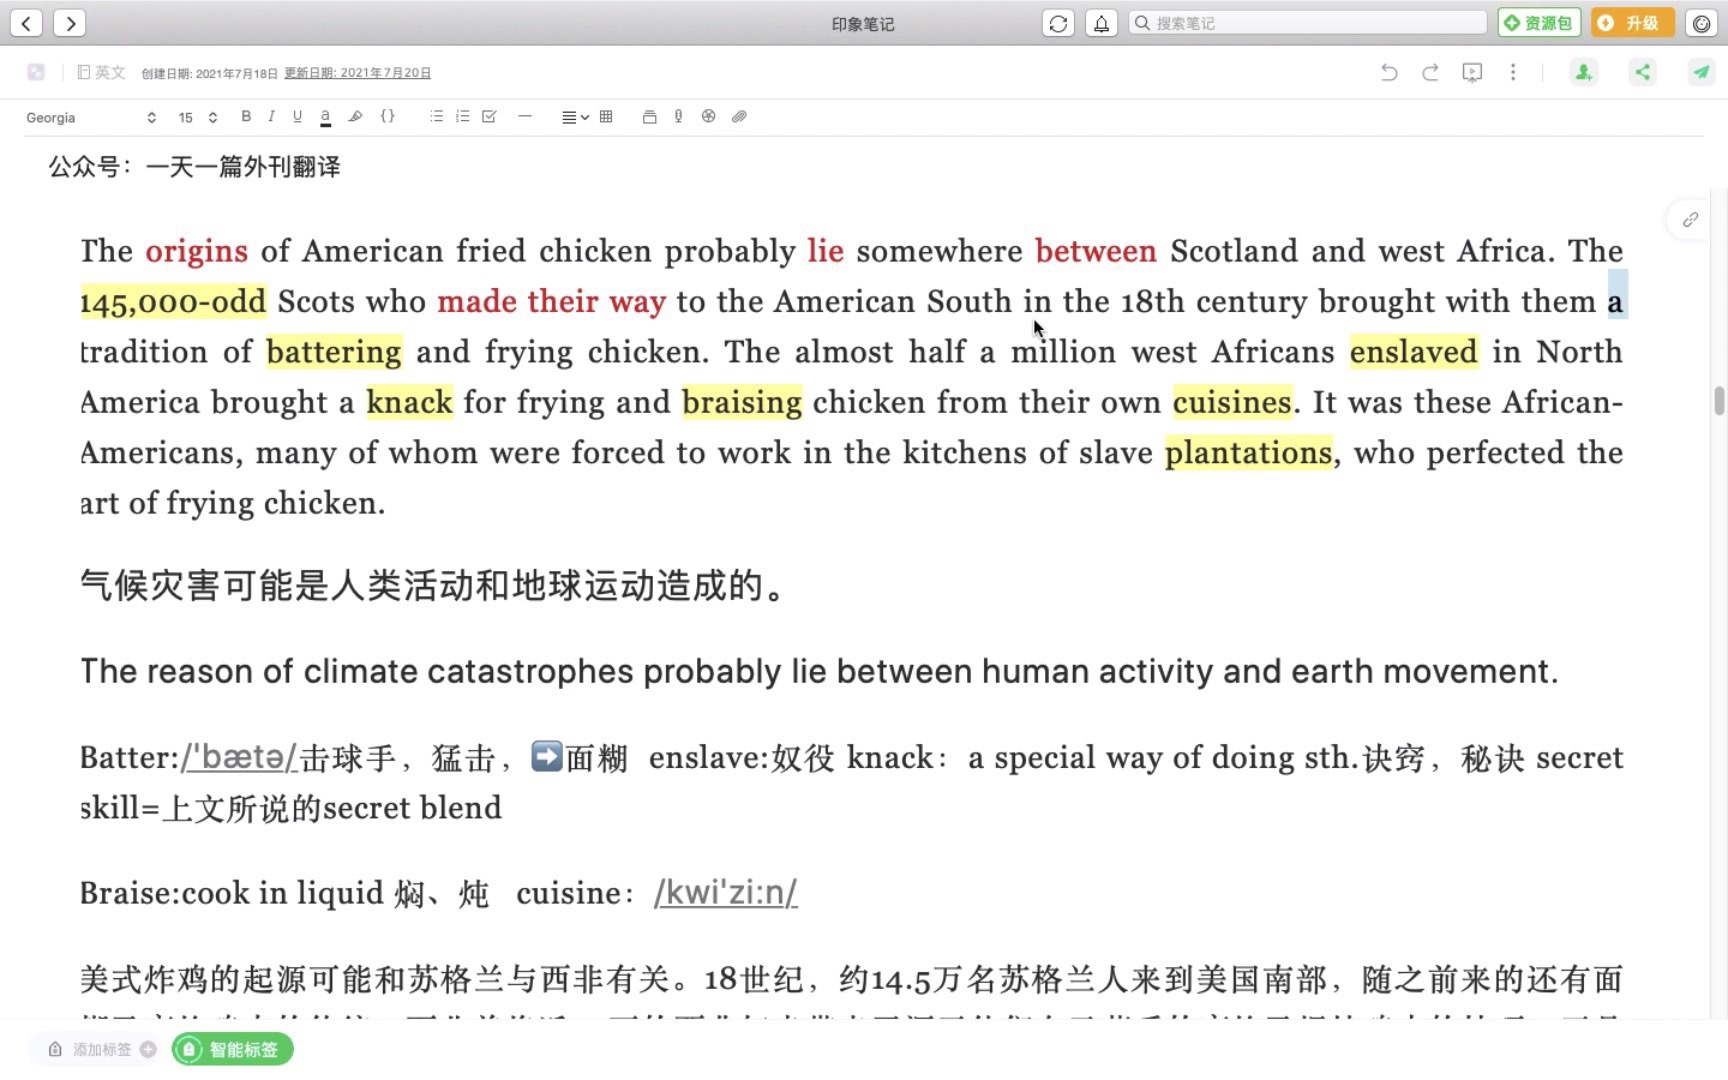Open the Georgia font family dropdown
1728x1080 pixels.
[90, 117]
